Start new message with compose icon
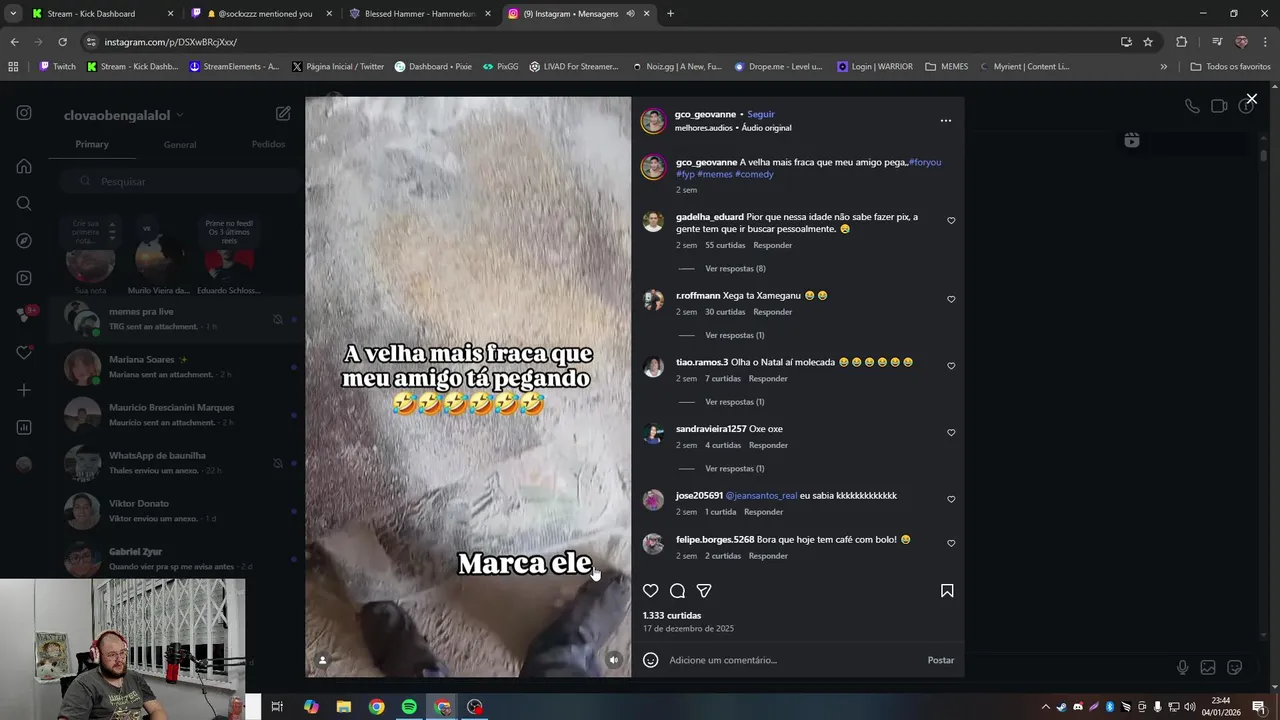This screenshot has height=720, width=1280. tap(283, 114)
